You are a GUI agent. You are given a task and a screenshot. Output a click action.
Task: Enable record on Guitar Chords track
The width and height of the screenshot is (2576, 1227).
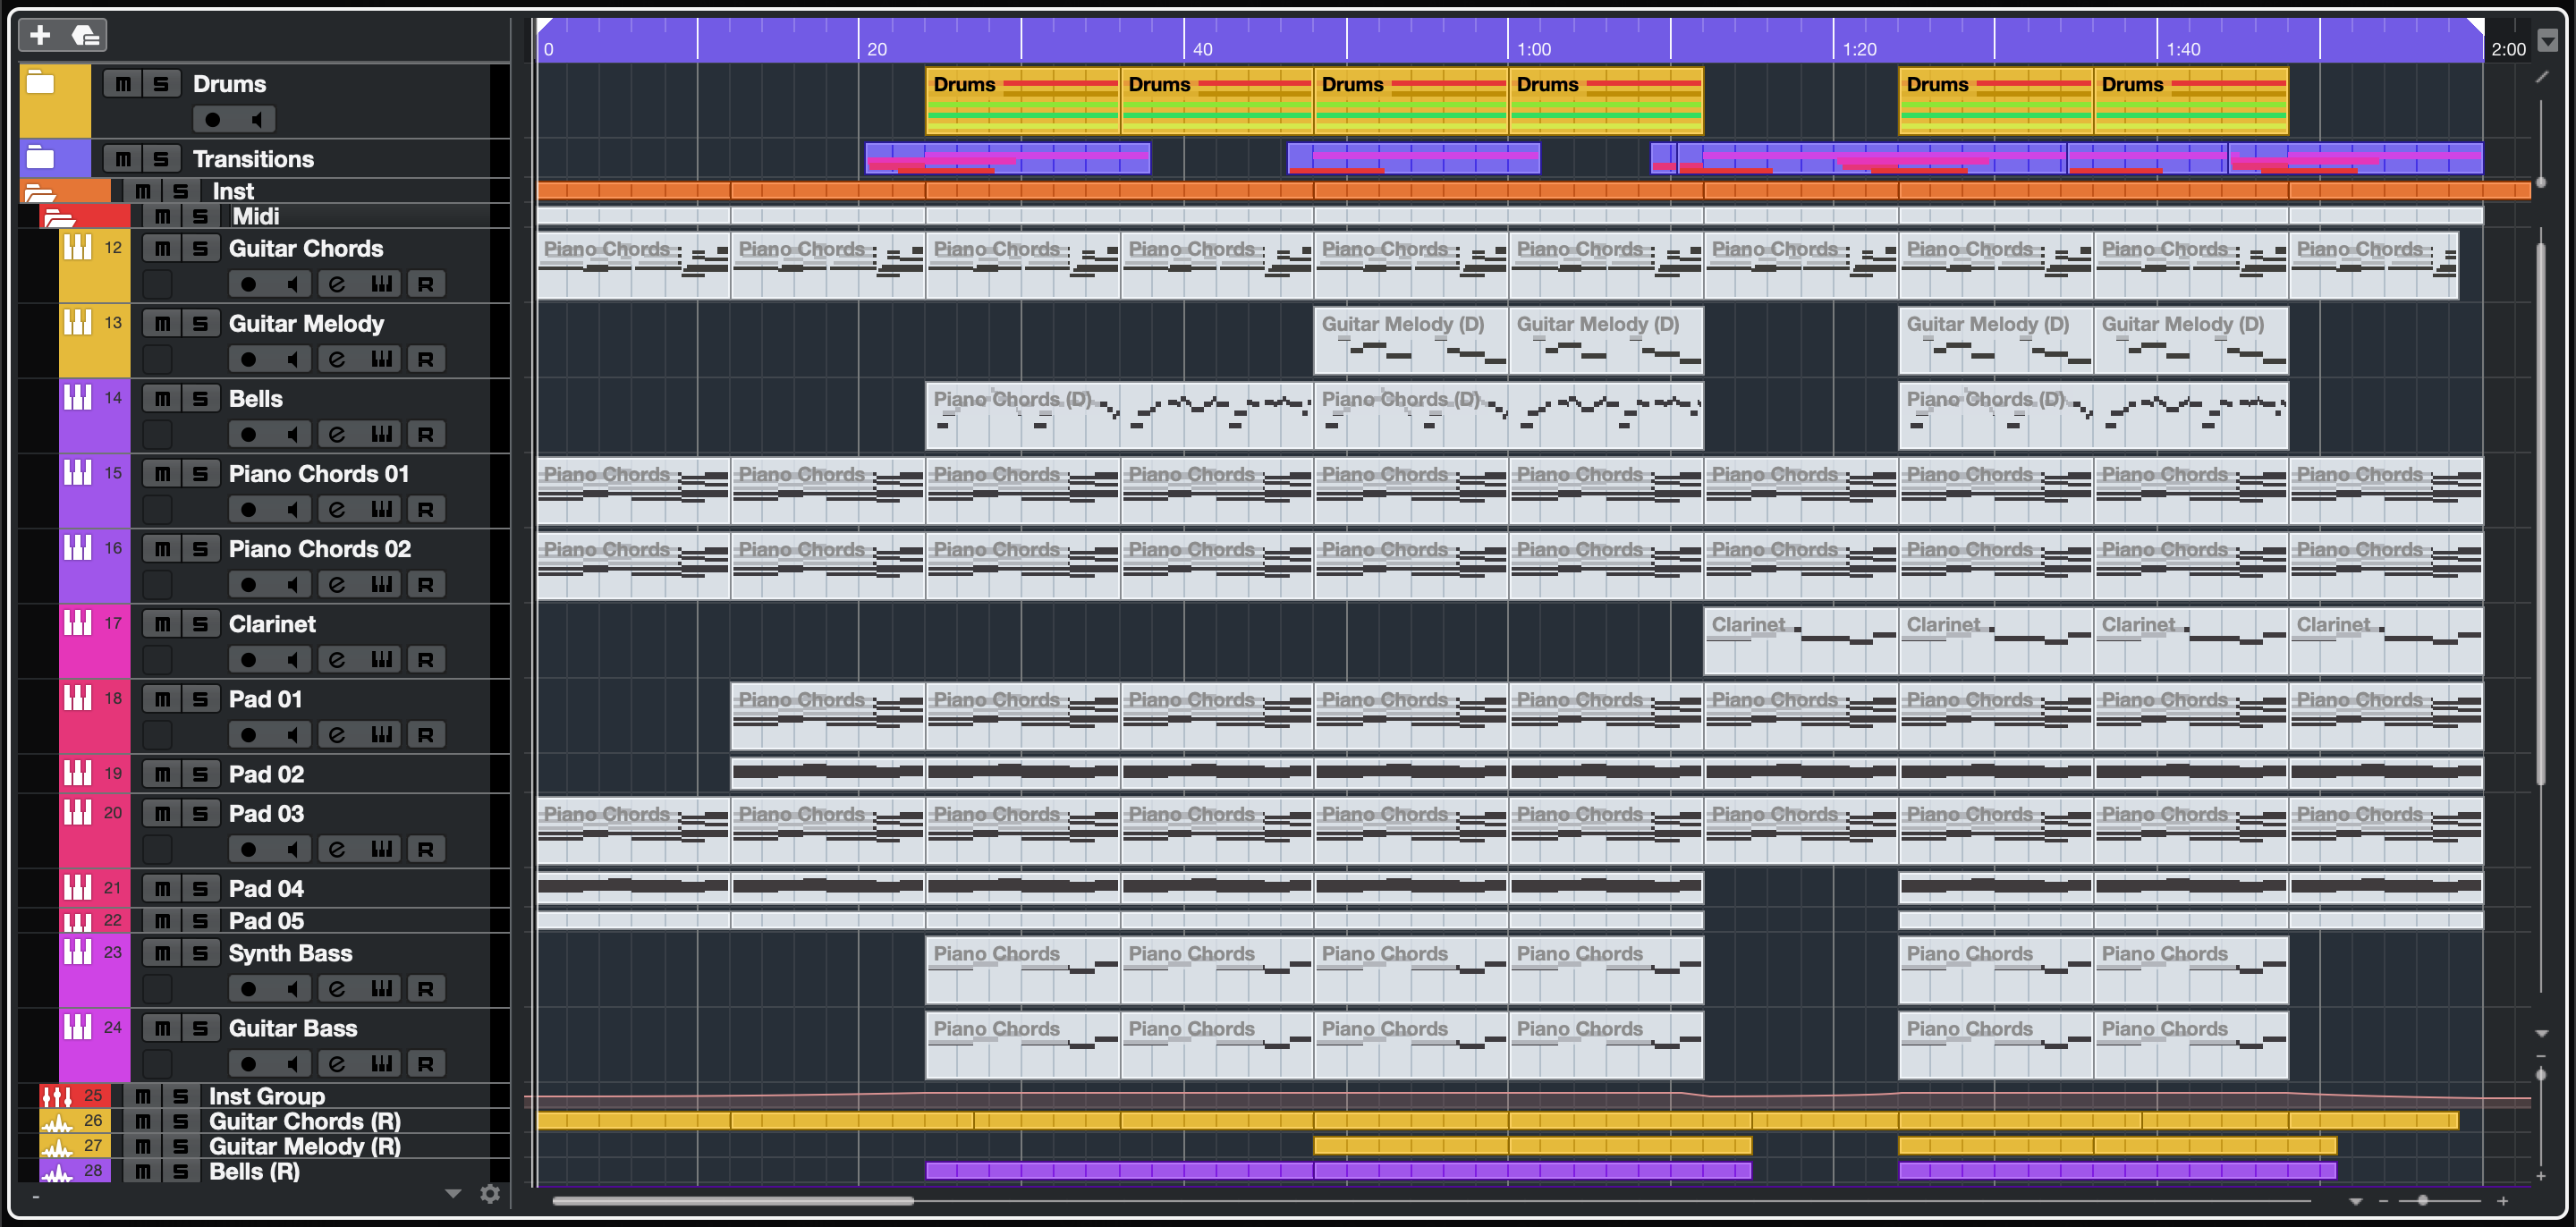248,285
